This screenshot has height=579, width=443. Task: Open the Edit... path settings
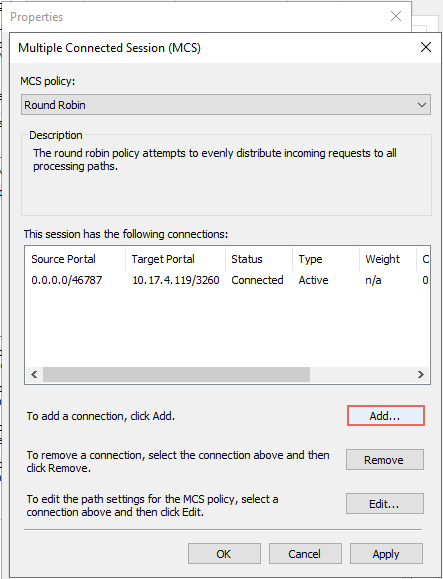[385, 504]
